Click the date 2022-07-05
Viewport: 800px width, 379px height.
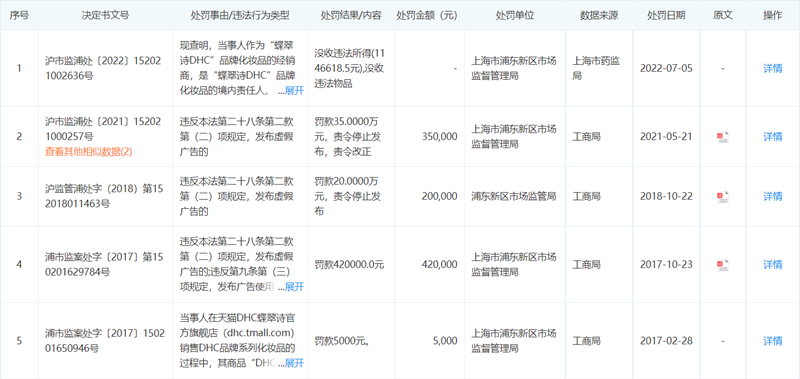666,68
